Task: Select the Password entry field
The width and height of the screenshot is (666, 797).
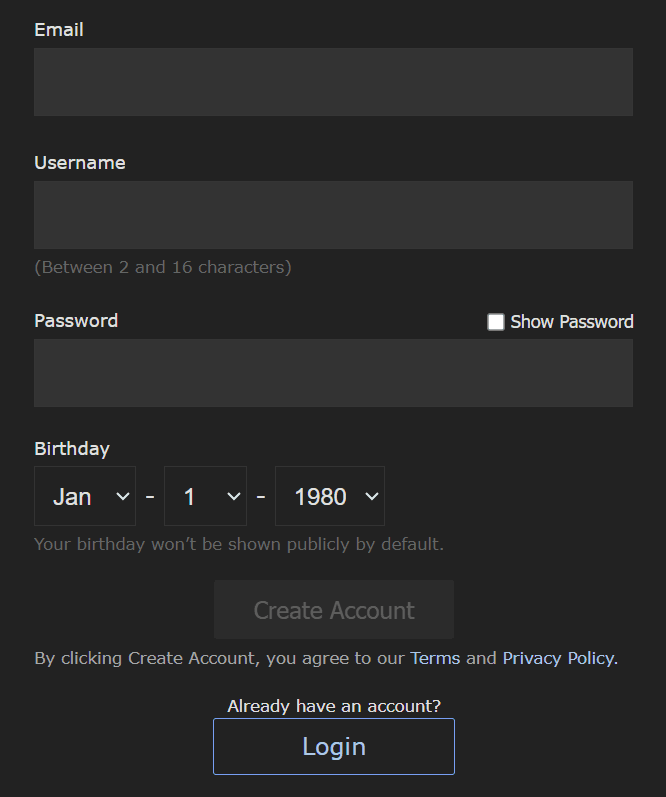Action: click(x=333, y=373)
